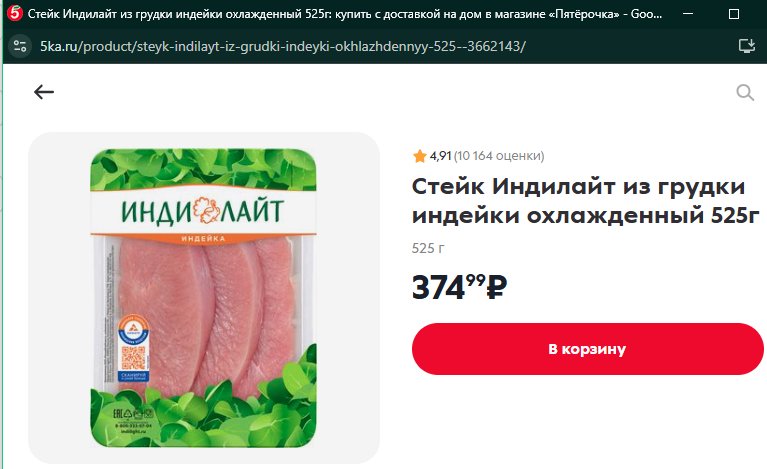Go back using the left arrow icon
Viewport: 767px width, 469px height.
pos(44,91)
